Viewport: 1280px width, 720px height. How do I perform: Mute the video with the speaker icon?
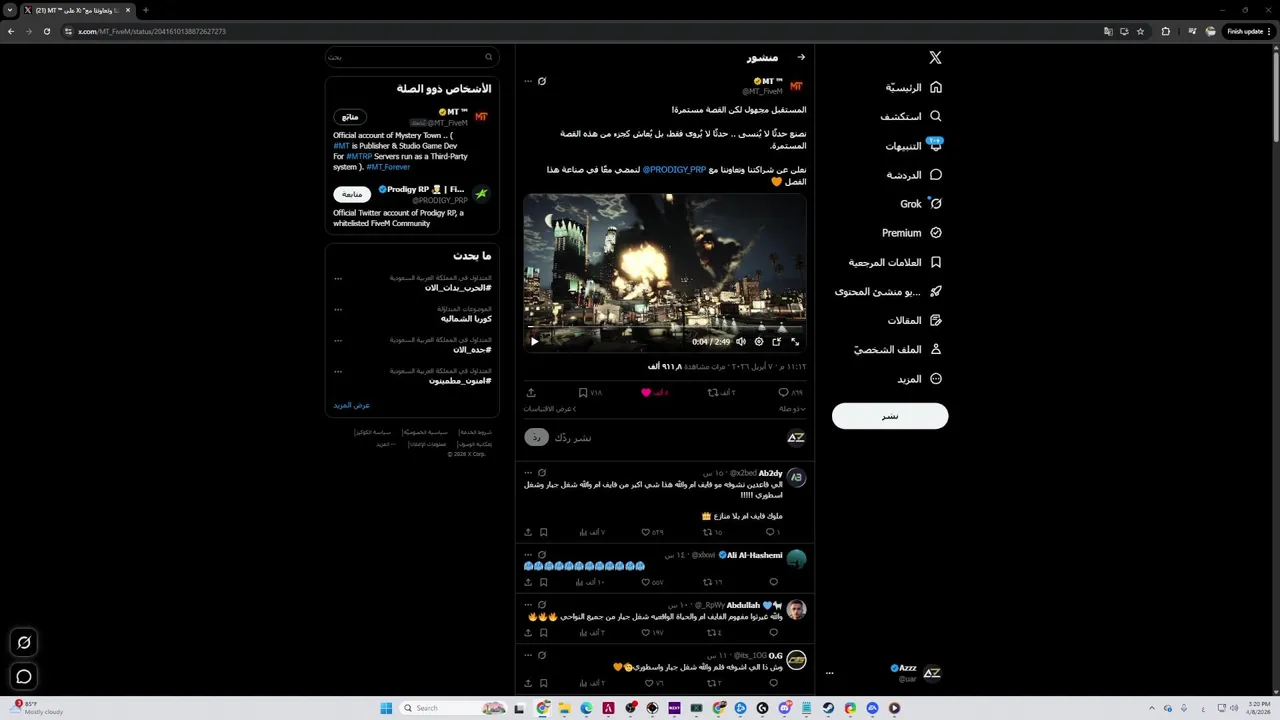(x=741, y=341)
